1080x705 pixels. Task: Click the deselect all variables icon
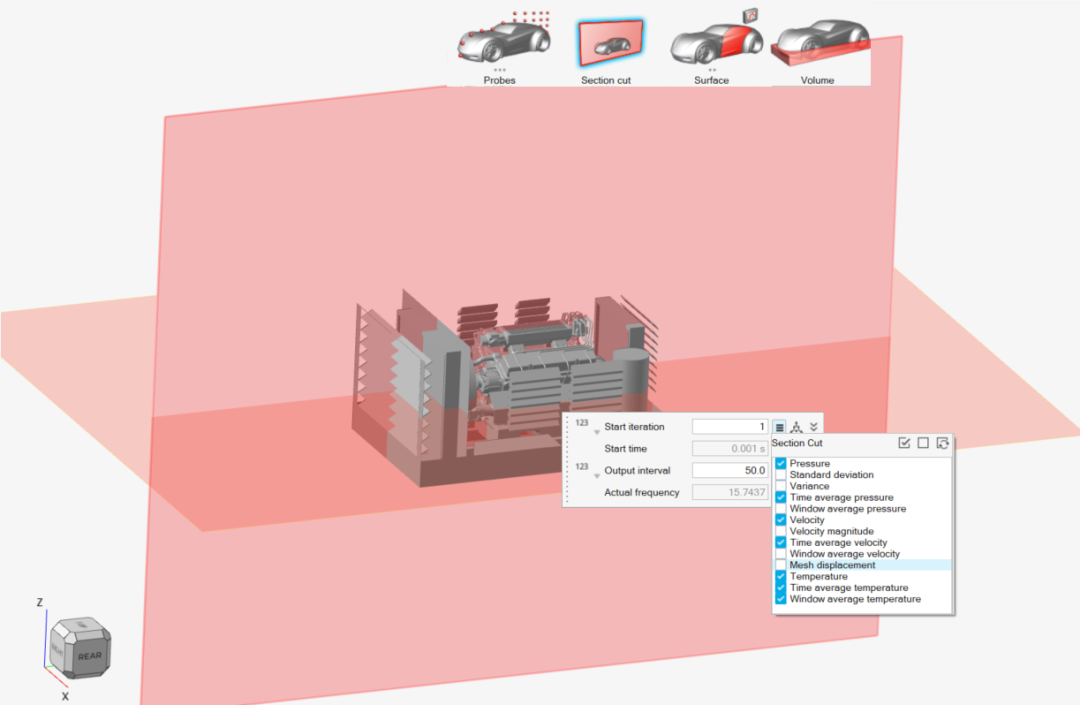click(923, 443)
